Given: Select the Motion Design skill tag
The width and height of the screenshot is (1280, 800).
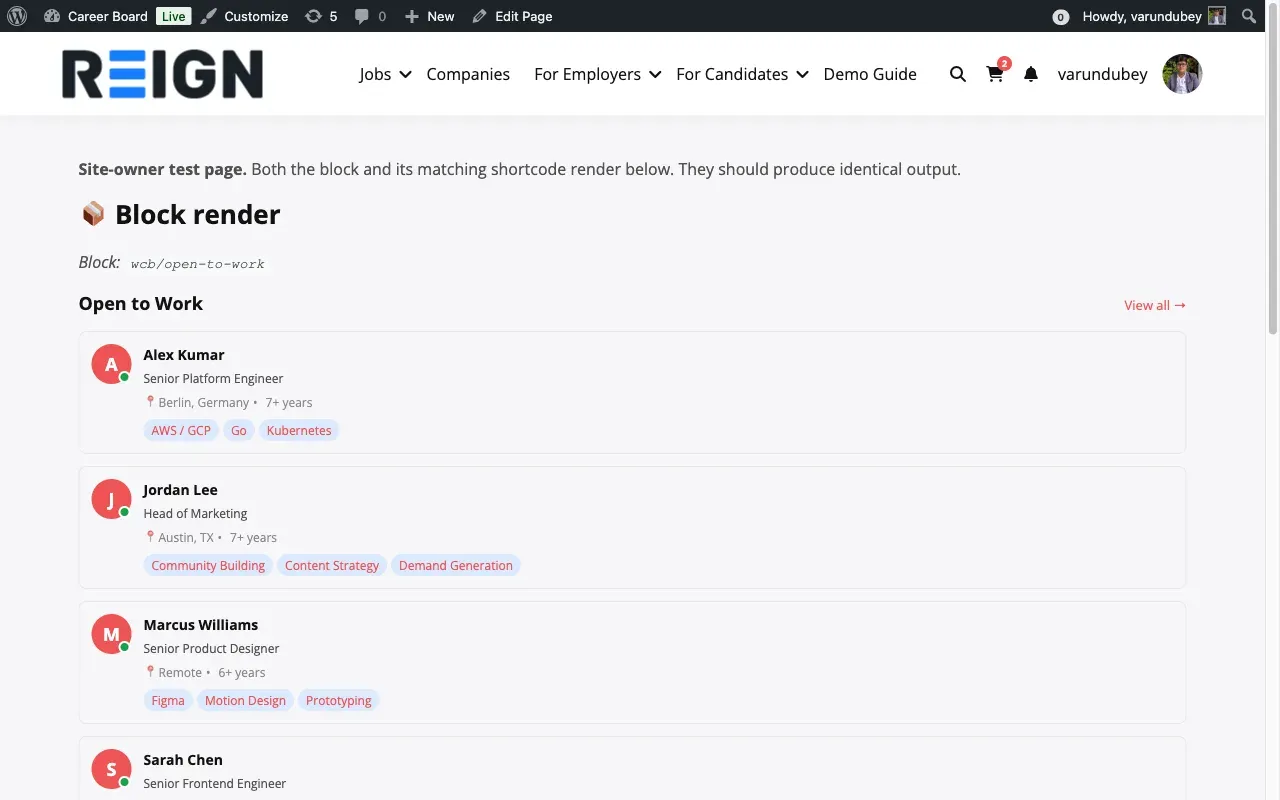Looking at the screenshot, I should click(x=245, y=700).
